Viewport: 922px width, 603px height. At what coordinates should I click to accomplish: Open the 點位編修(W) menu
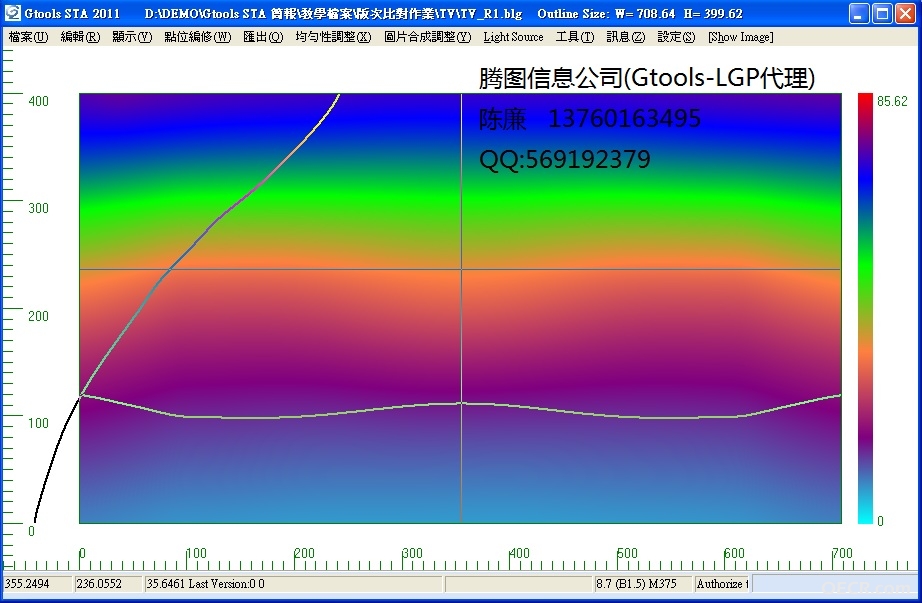[198, 37]
